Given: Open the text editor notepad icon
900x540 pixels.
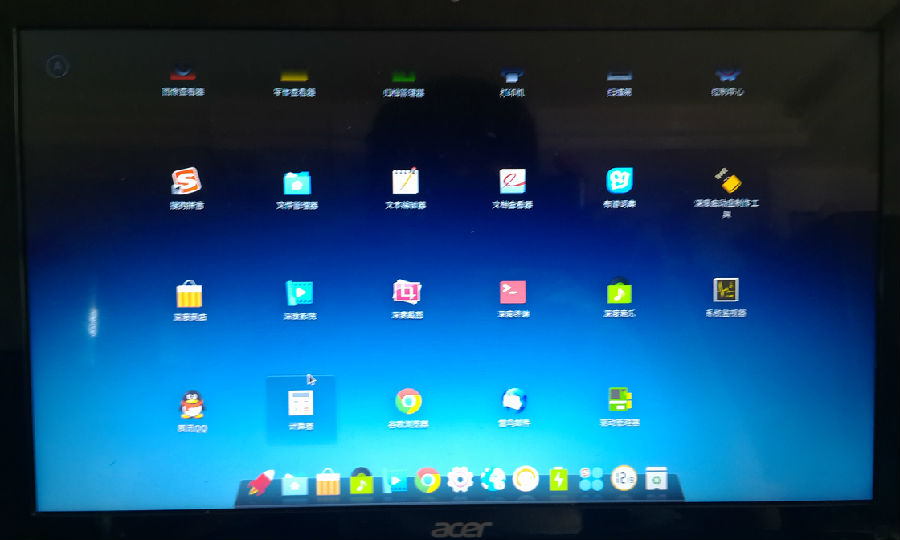Looking at the screenshot, I should pyautogui.click(x=405, y=182).
